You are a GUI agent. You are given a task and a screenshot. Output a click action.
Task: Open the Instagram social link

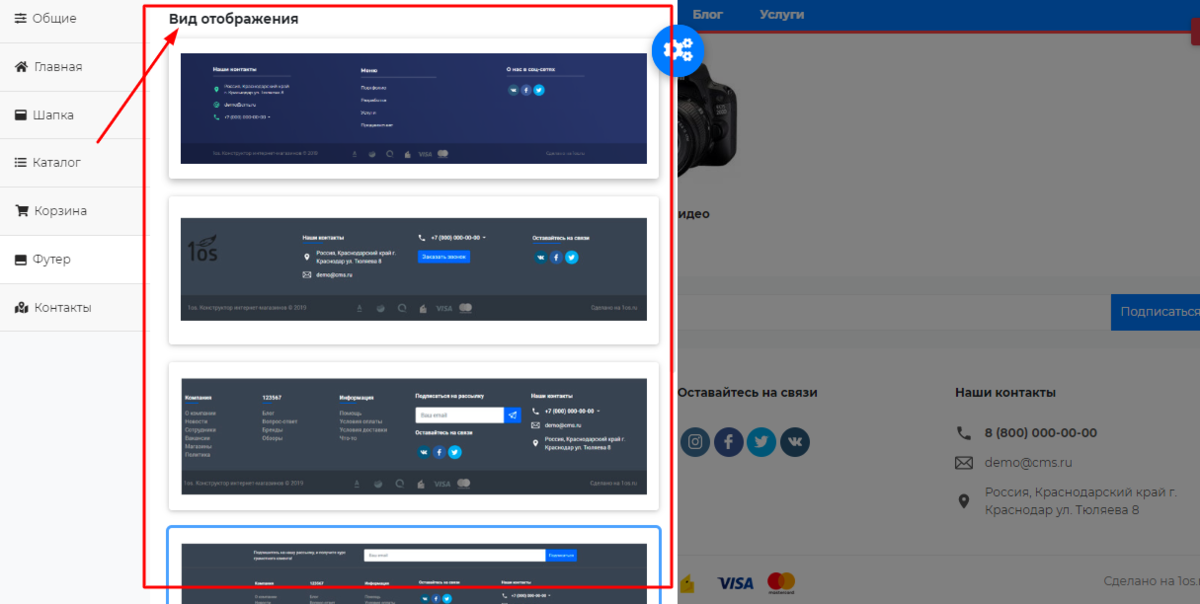tap(696, 441)
